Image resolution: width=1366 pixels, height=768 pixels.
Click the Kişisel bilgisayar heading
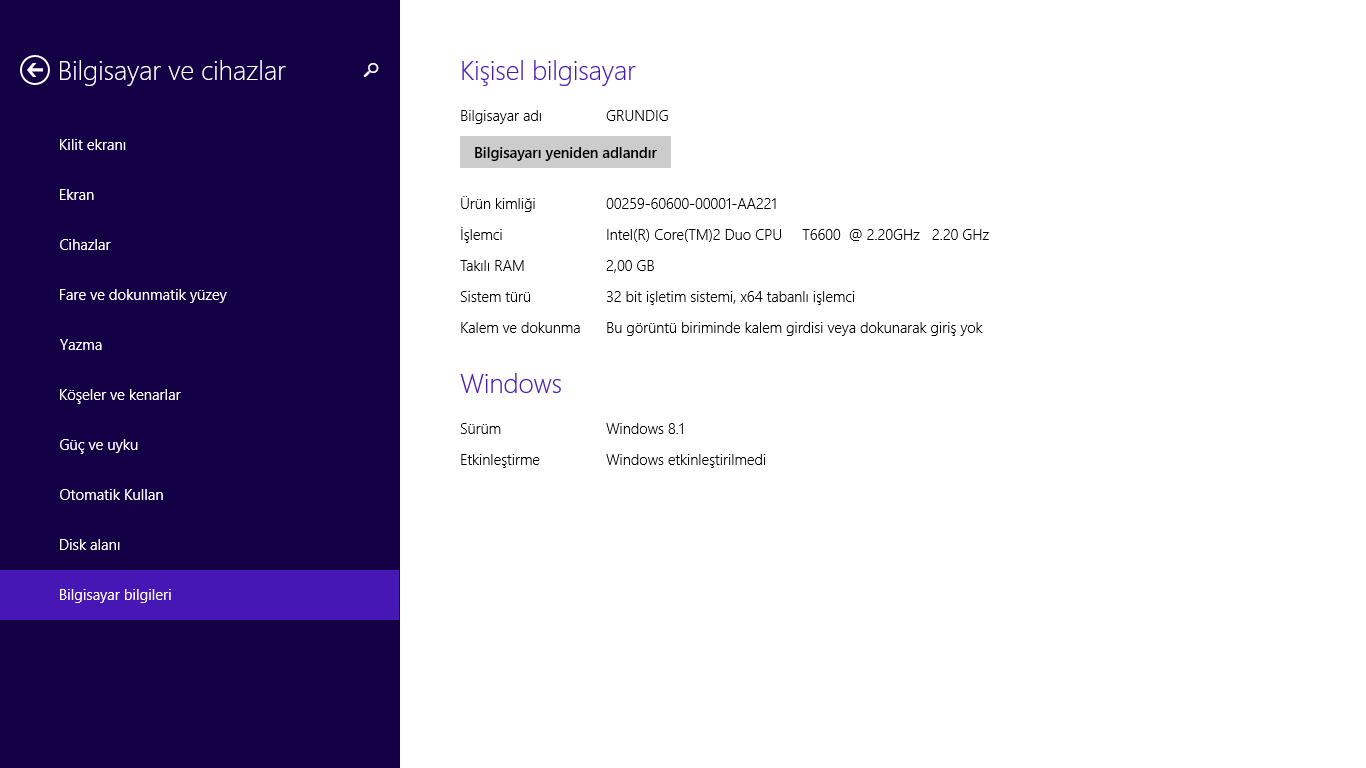[x=548, y=71]
